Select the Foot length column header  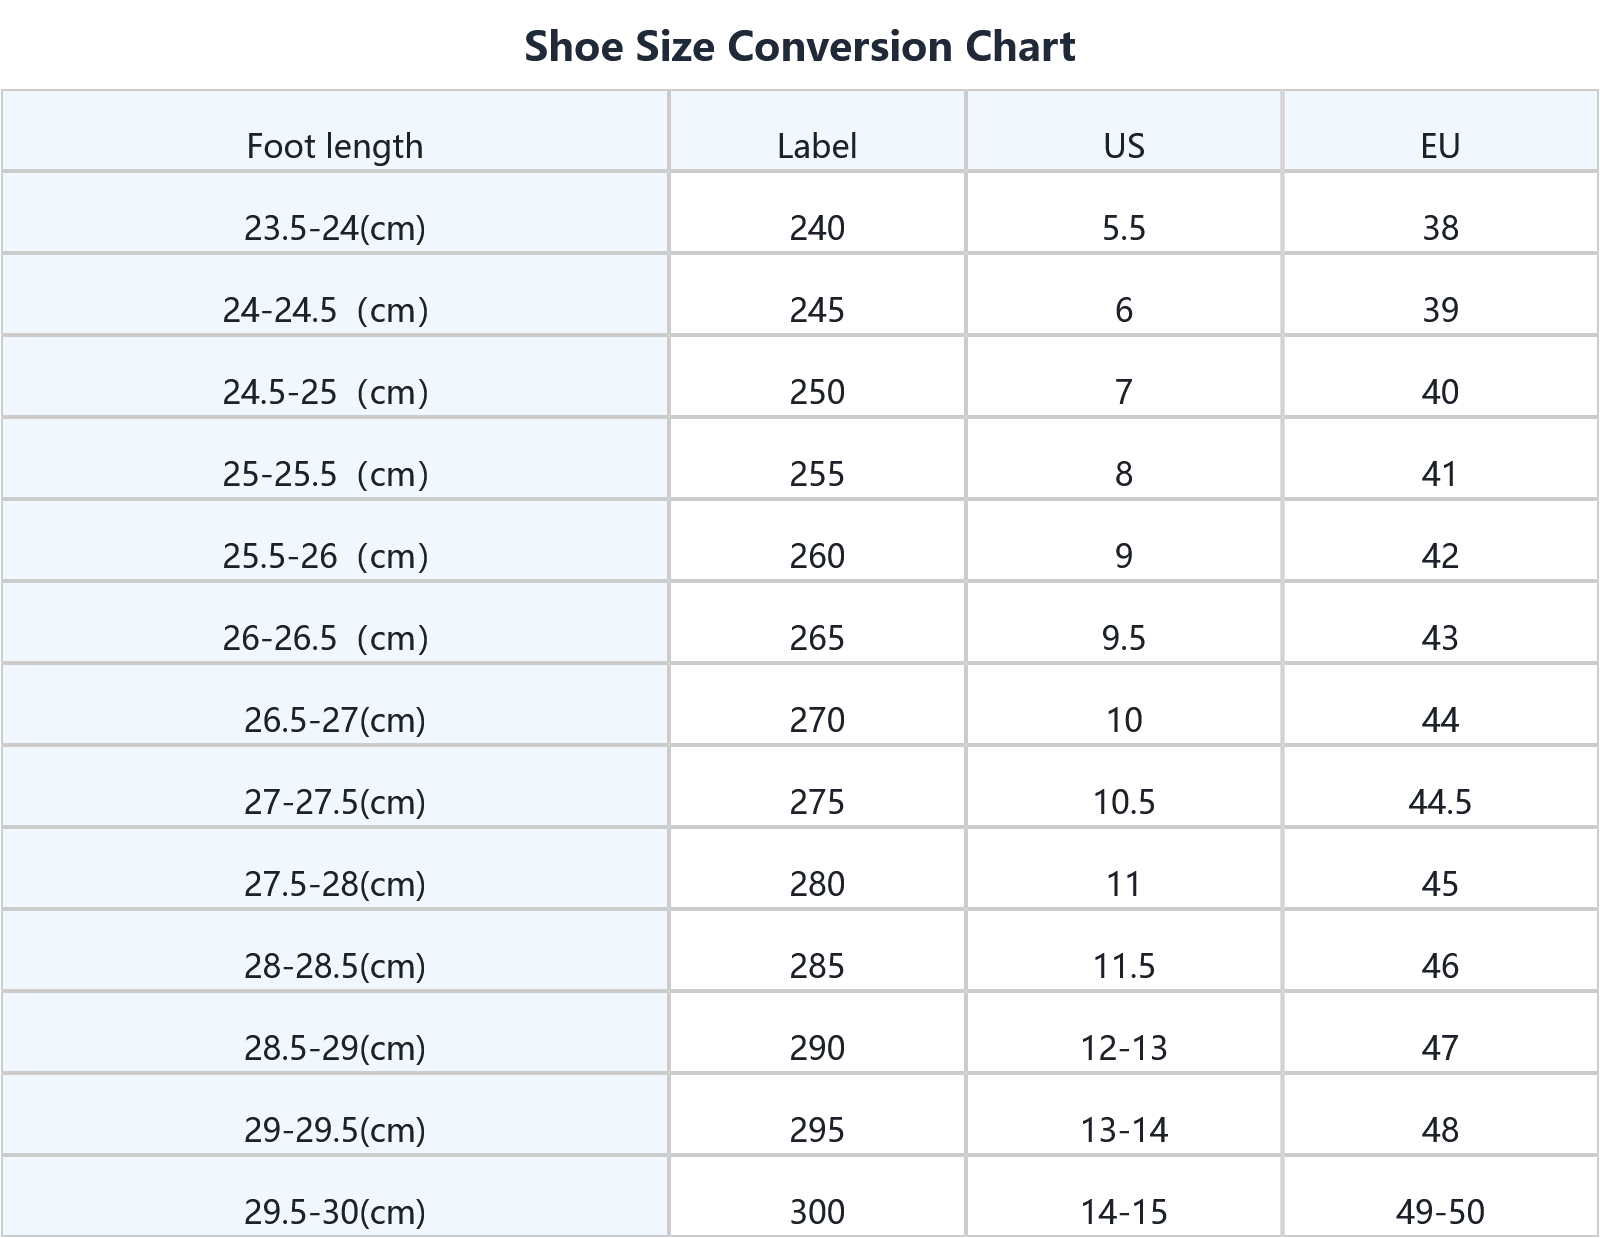point(334,146)
